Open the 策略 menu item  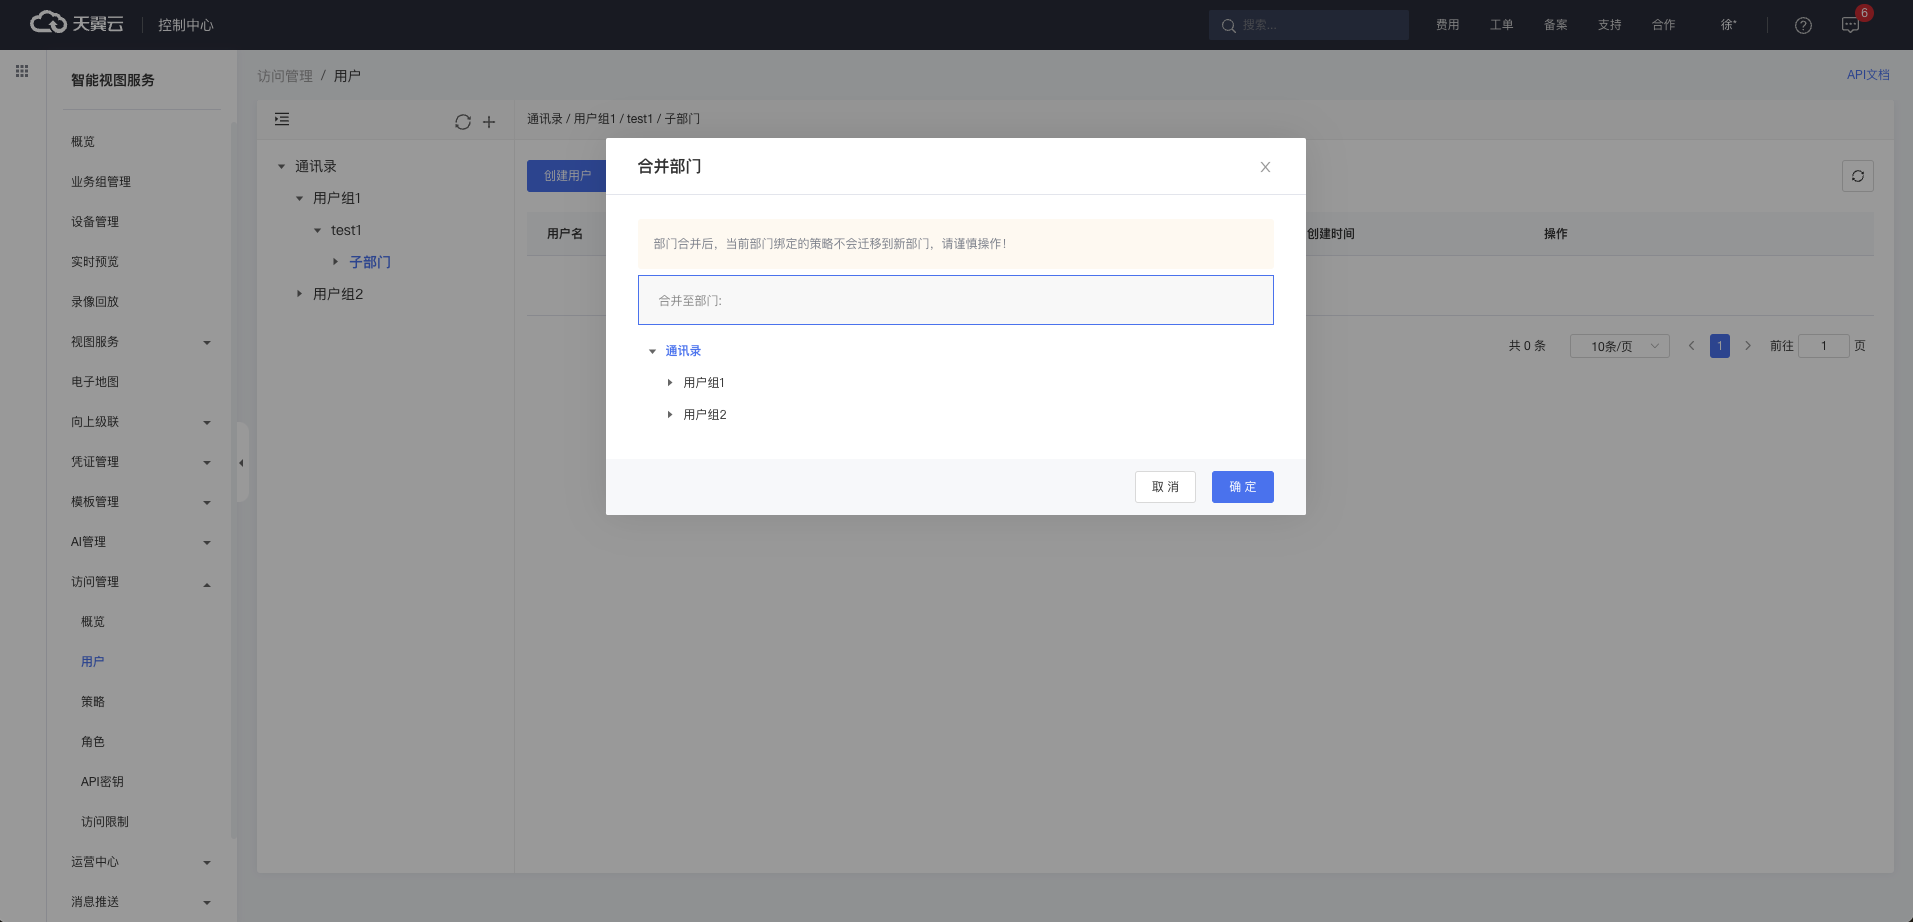tap(93, 702)
